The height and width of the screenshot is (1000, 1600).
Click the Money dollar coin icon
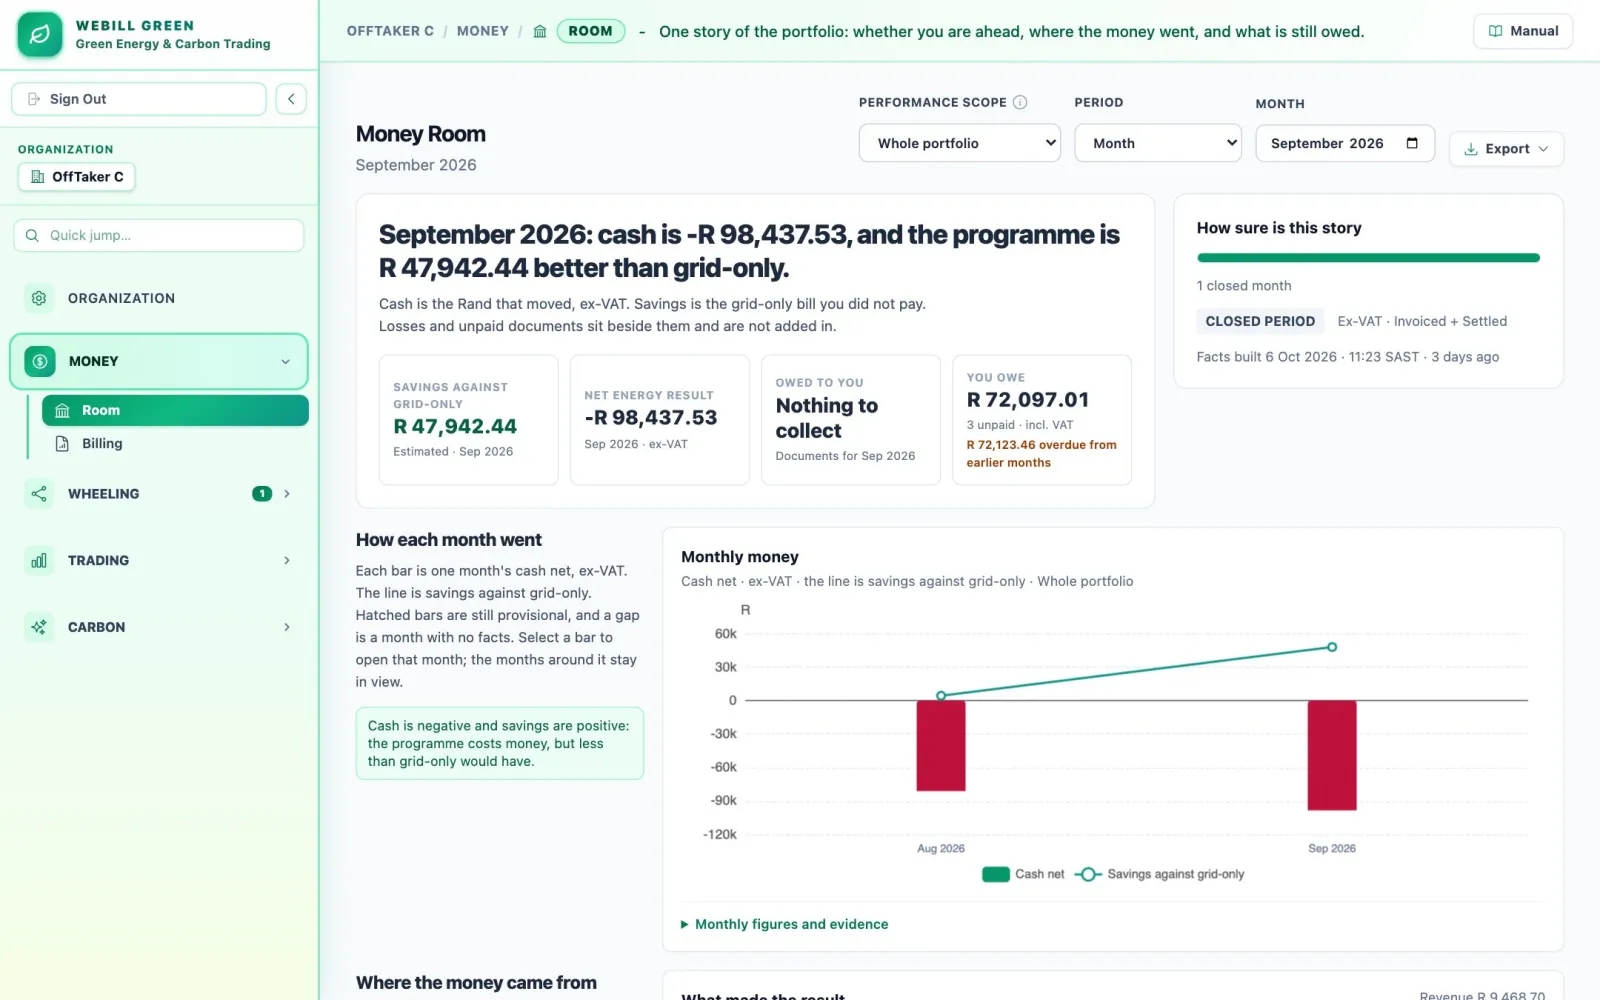[x=40, y=361]
